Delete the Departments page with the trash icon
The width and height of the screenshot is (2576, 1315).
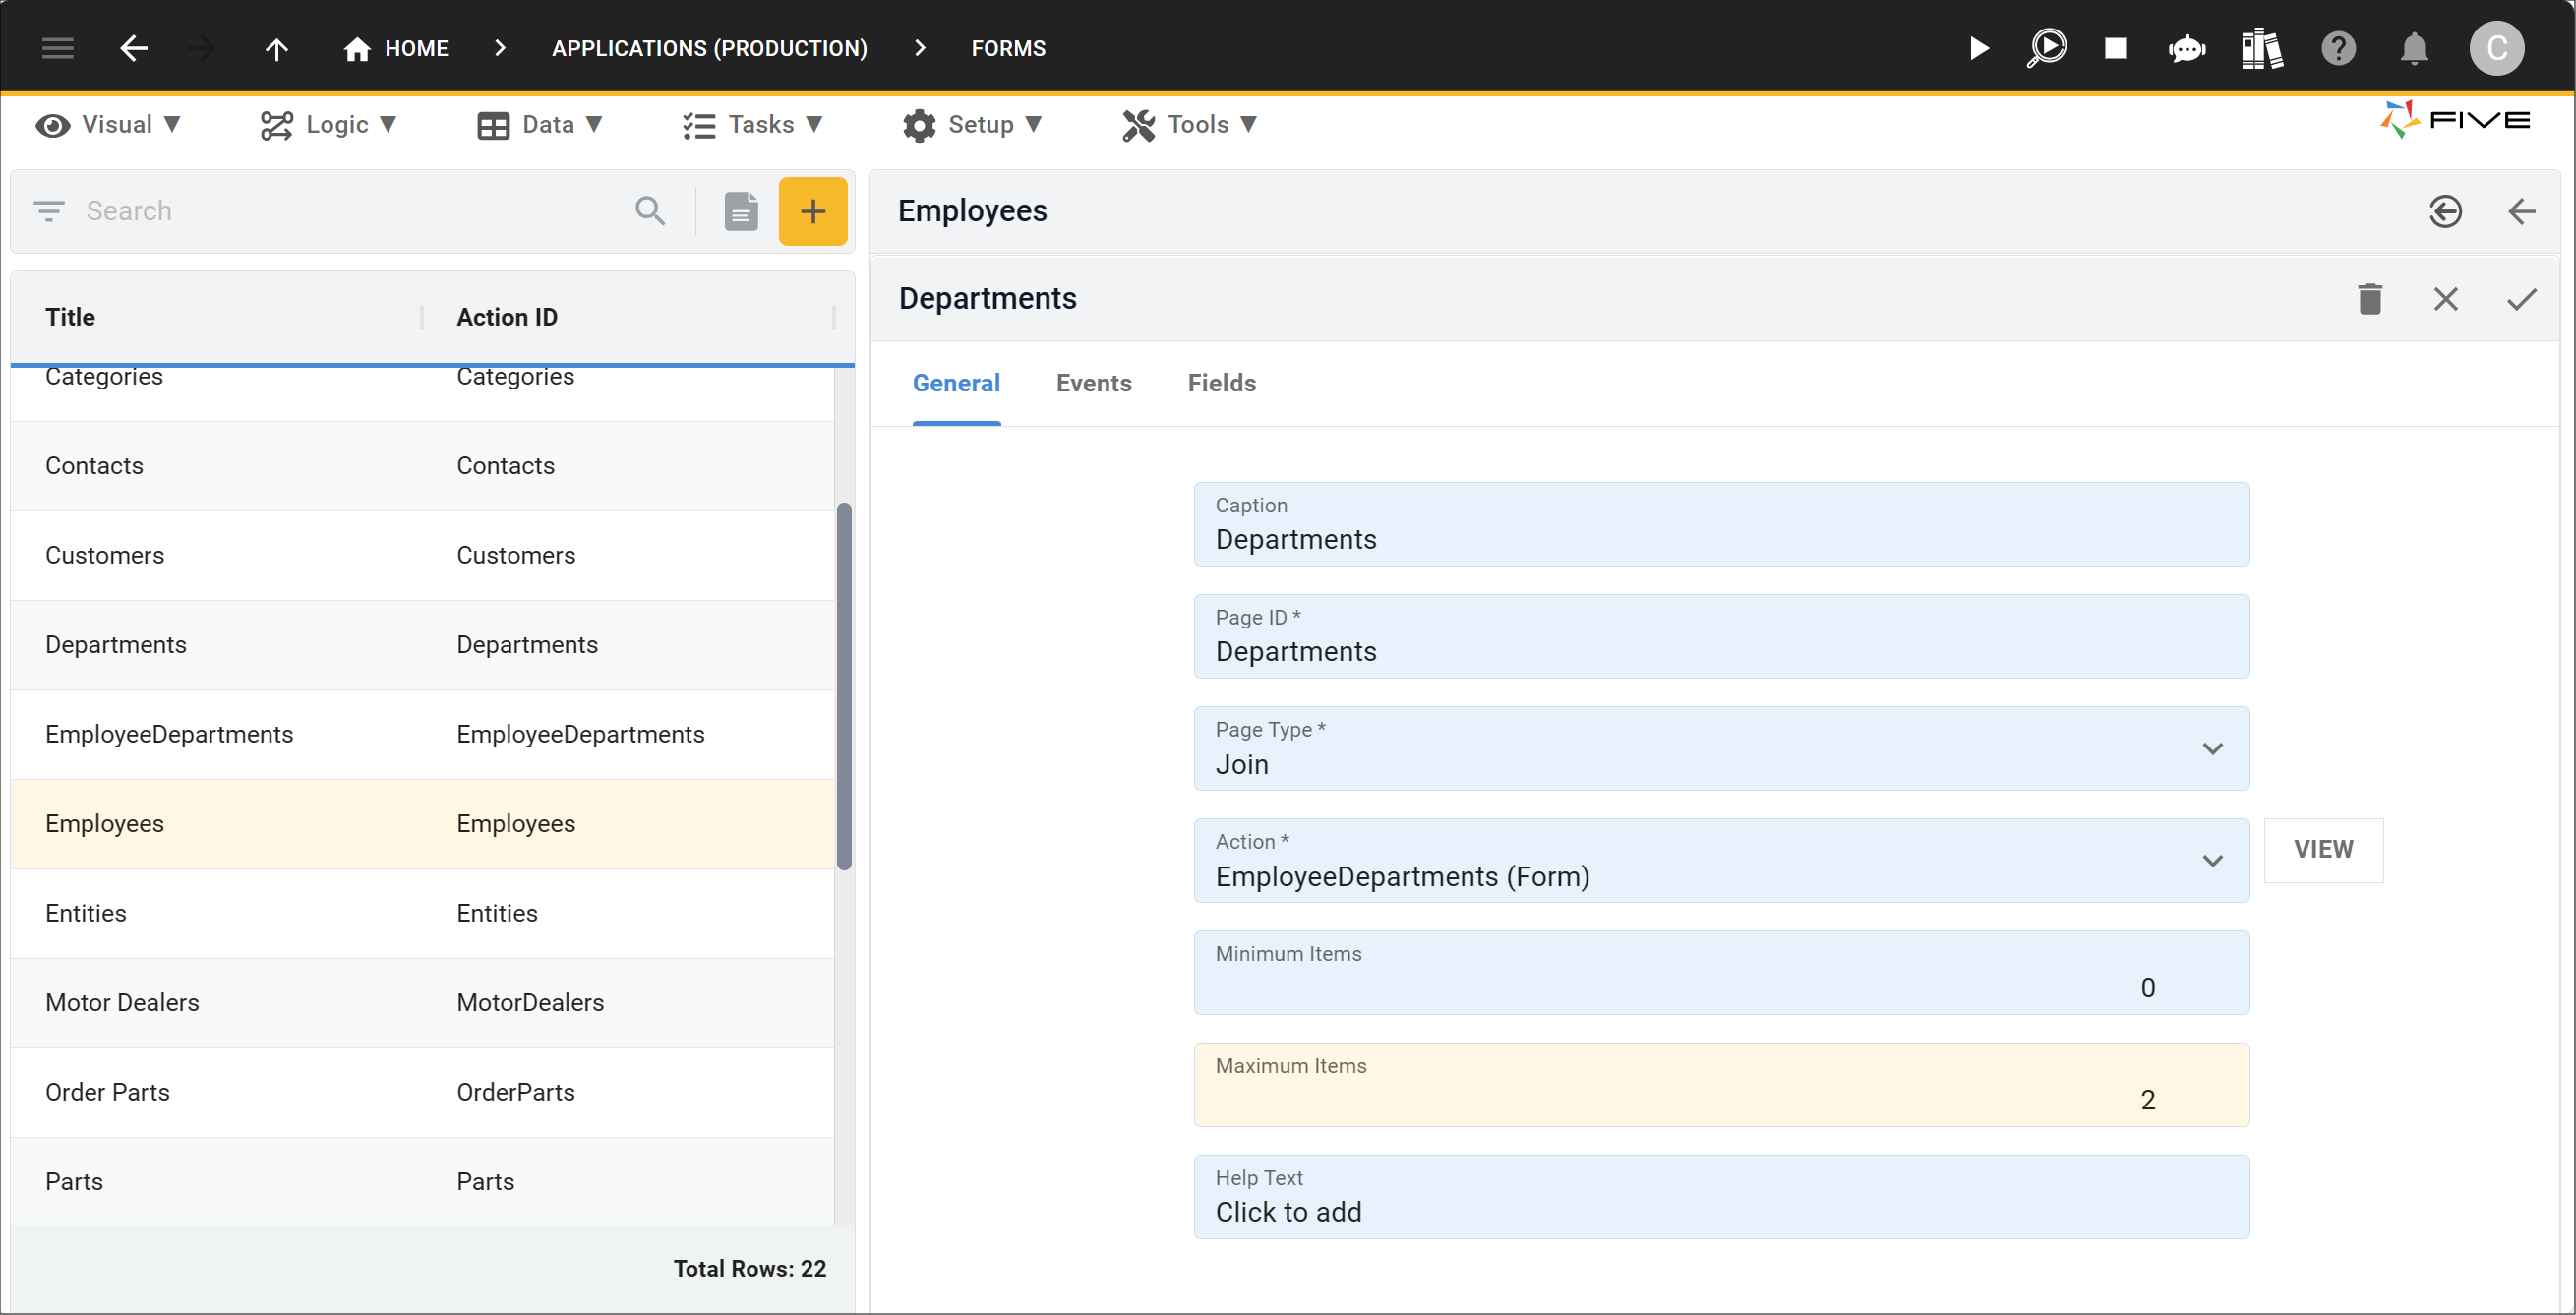coord(2369,299)
